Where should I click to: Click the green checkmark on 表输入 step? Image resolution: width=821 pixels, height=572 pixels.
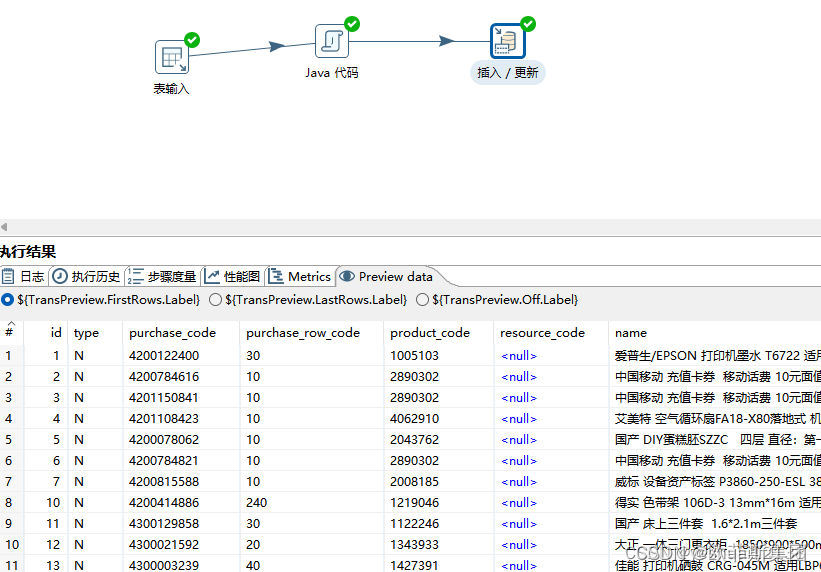point(192,40)
